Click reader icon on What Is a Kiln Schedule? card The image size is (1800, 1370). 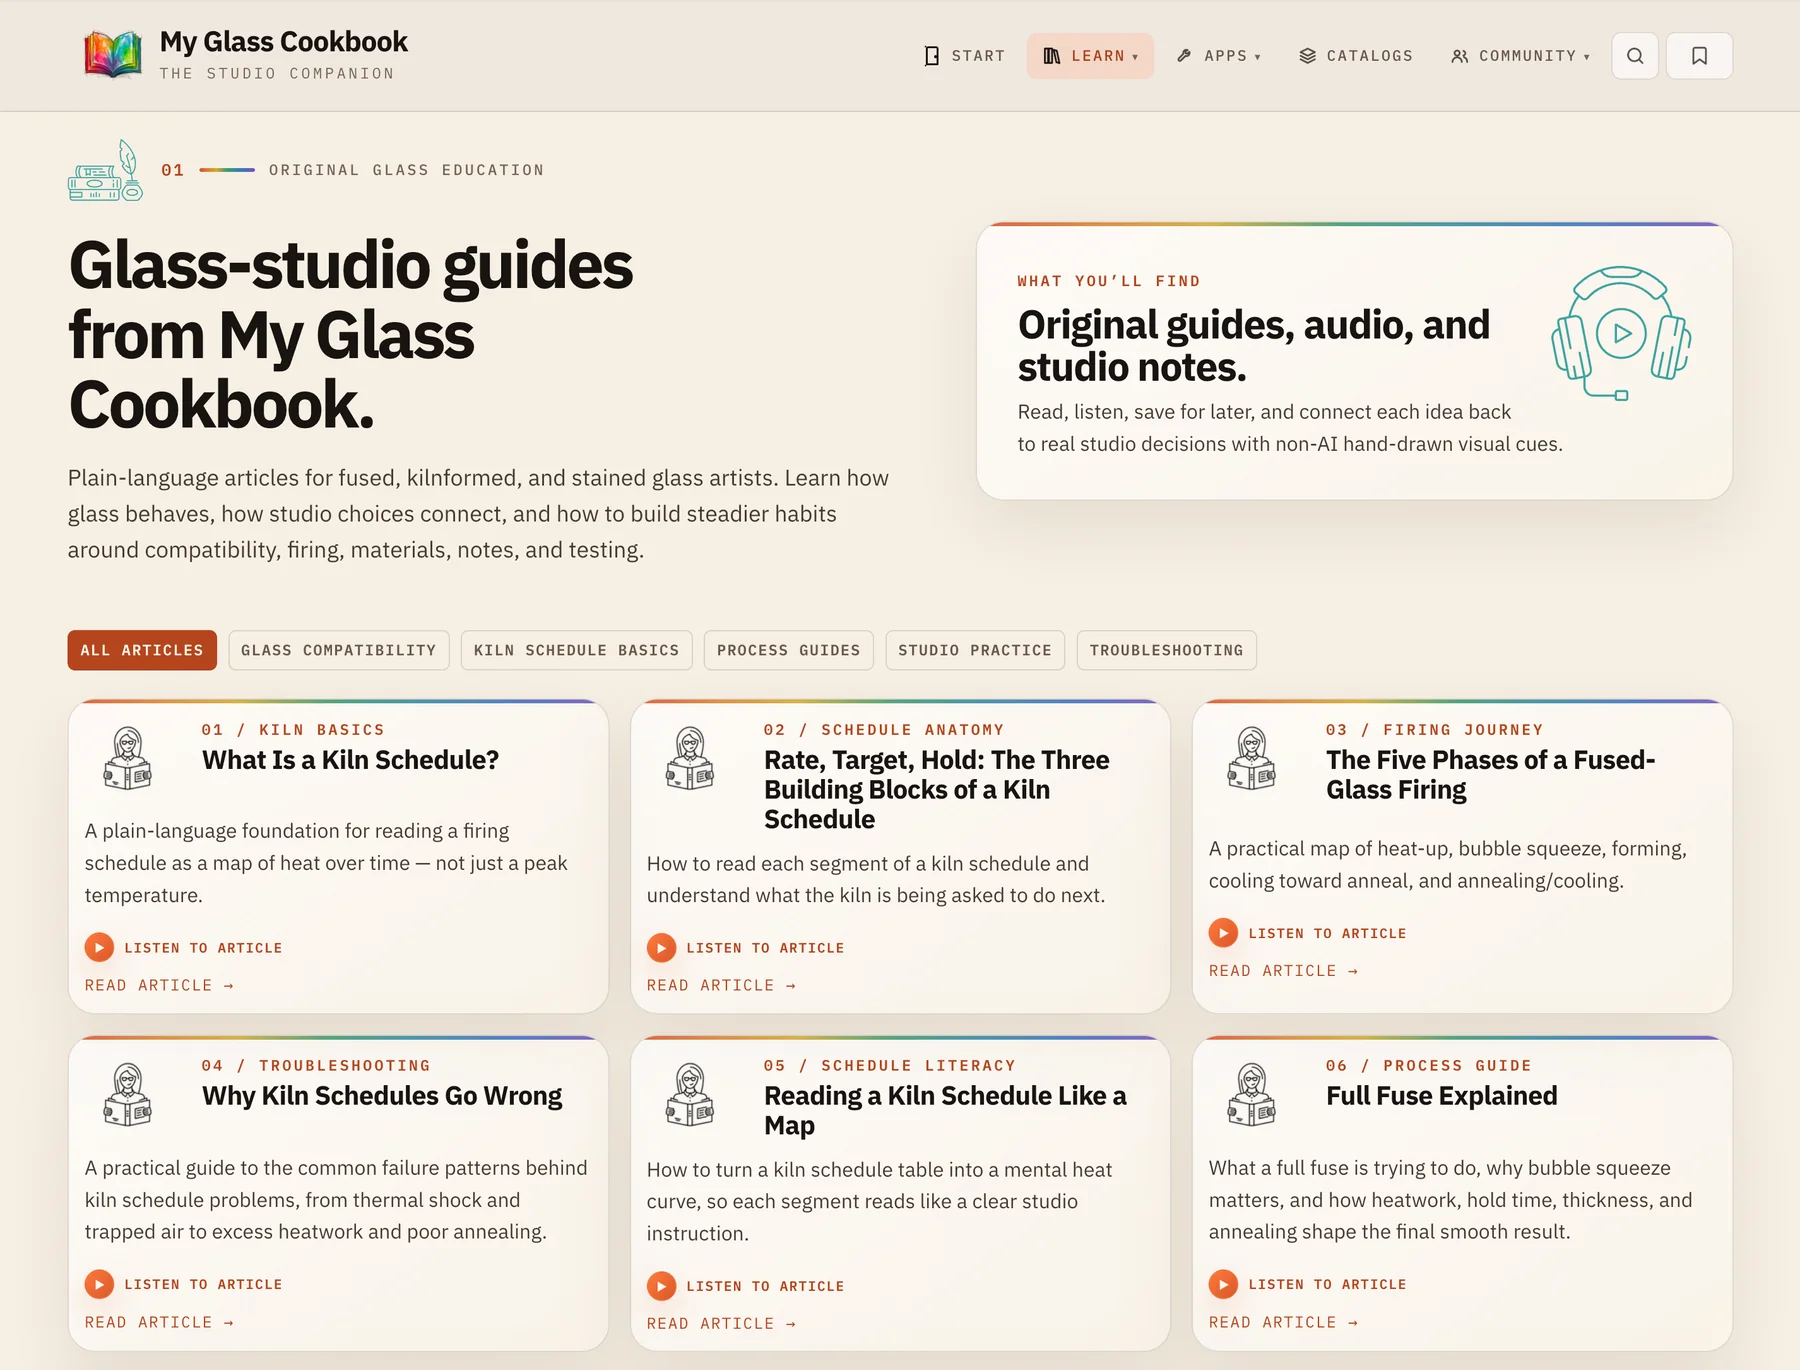click(128, 758)
